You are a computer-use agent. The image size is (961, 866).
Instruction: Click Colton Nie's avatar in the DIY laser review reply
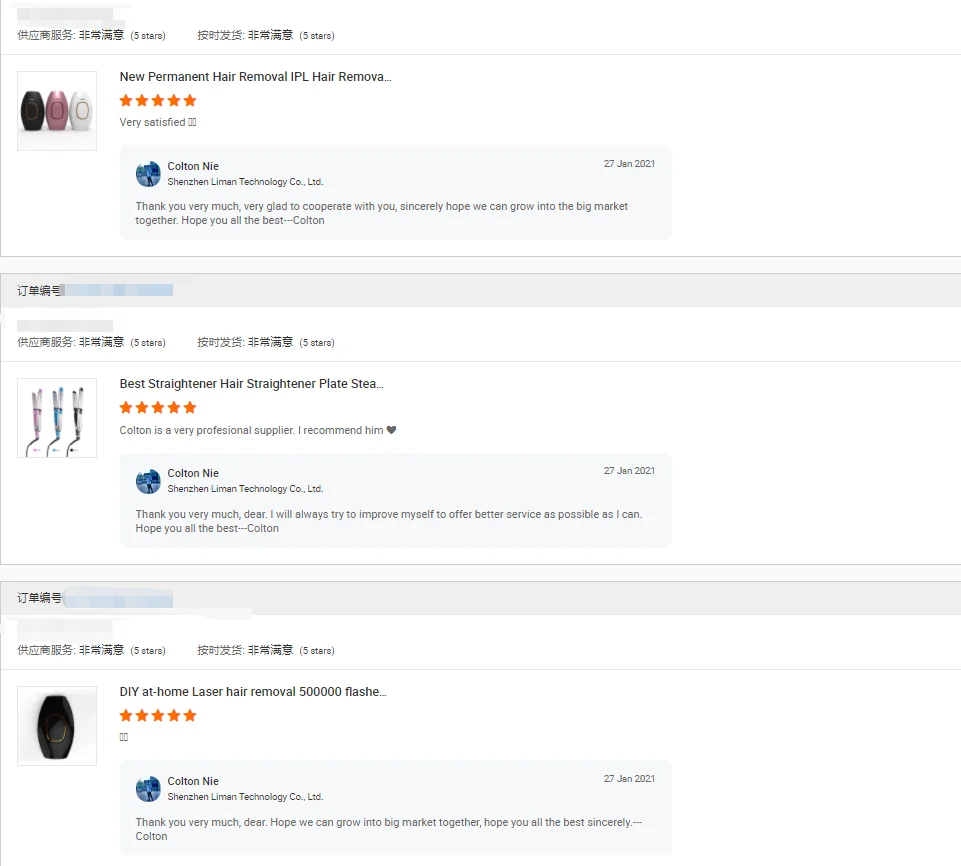pos(148,789)
